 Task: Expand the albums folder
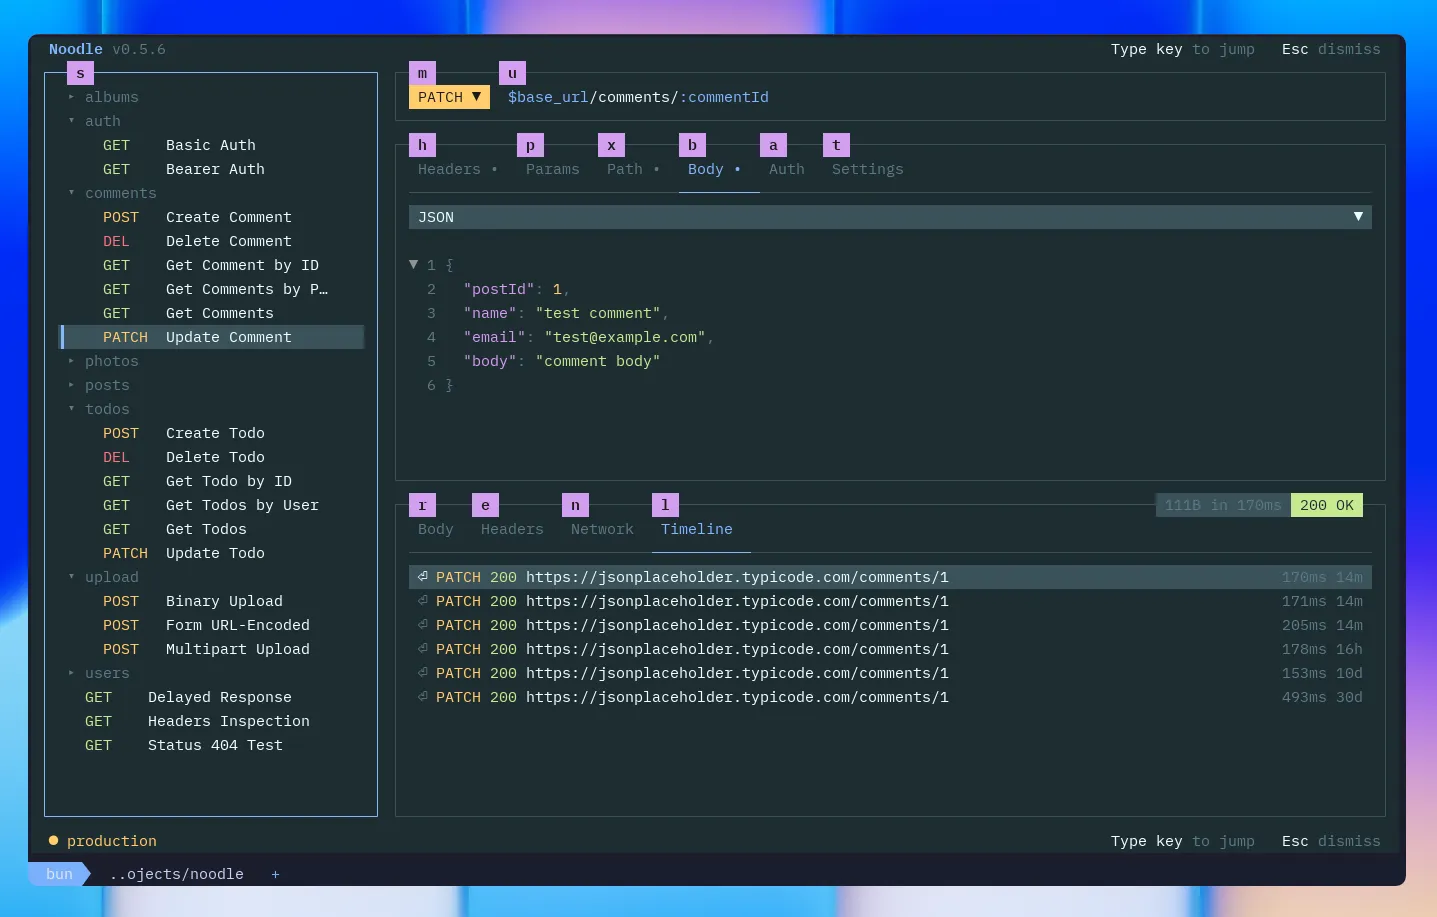(x=103, y=97)
